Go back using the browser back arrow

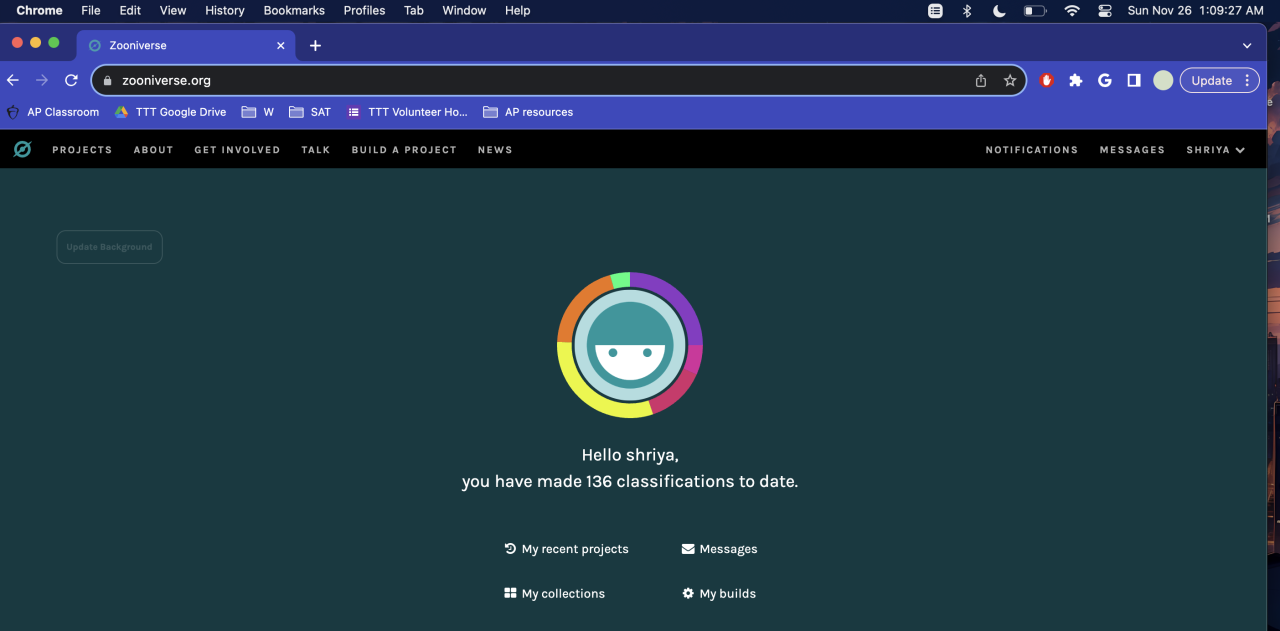pyautogui.click(x=13, y=80)
